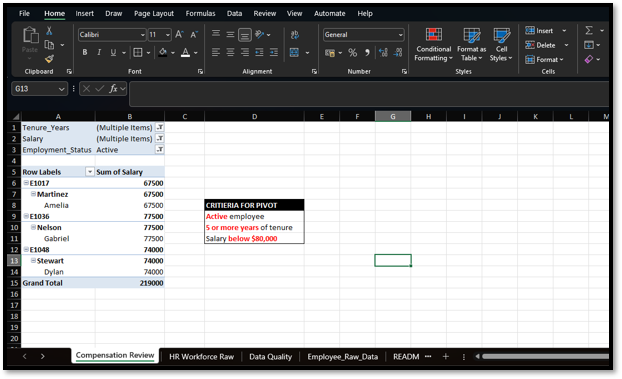Toggle bold formatting

(84, 52)
